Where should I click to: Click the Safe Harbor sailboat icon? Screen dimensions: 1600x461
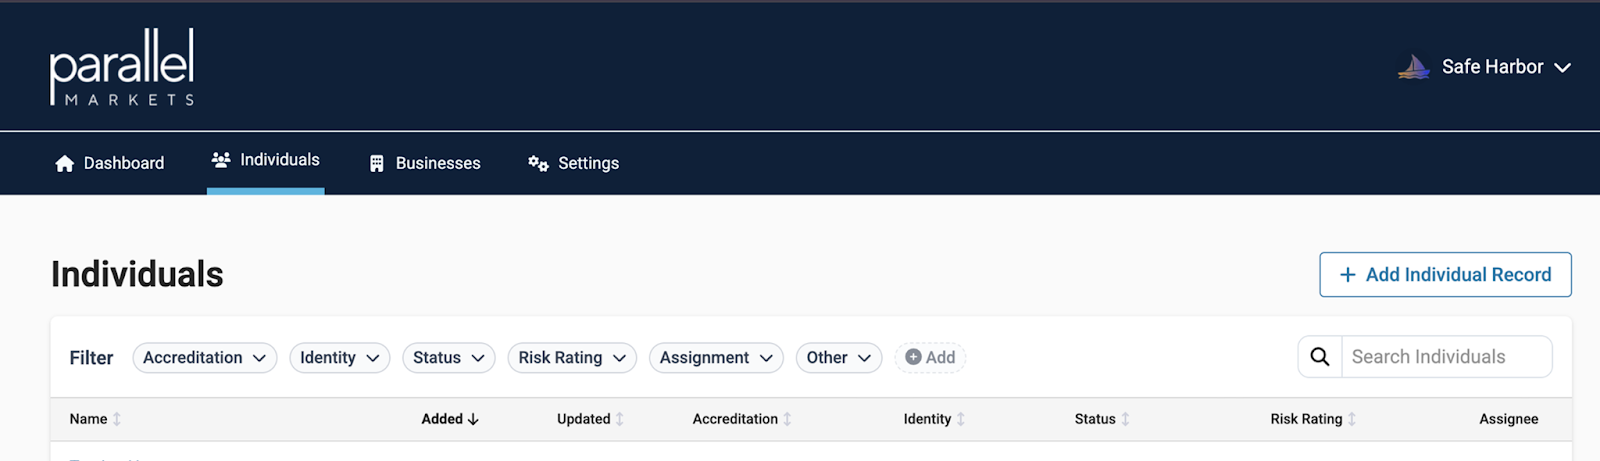[x=1413, y=67]
